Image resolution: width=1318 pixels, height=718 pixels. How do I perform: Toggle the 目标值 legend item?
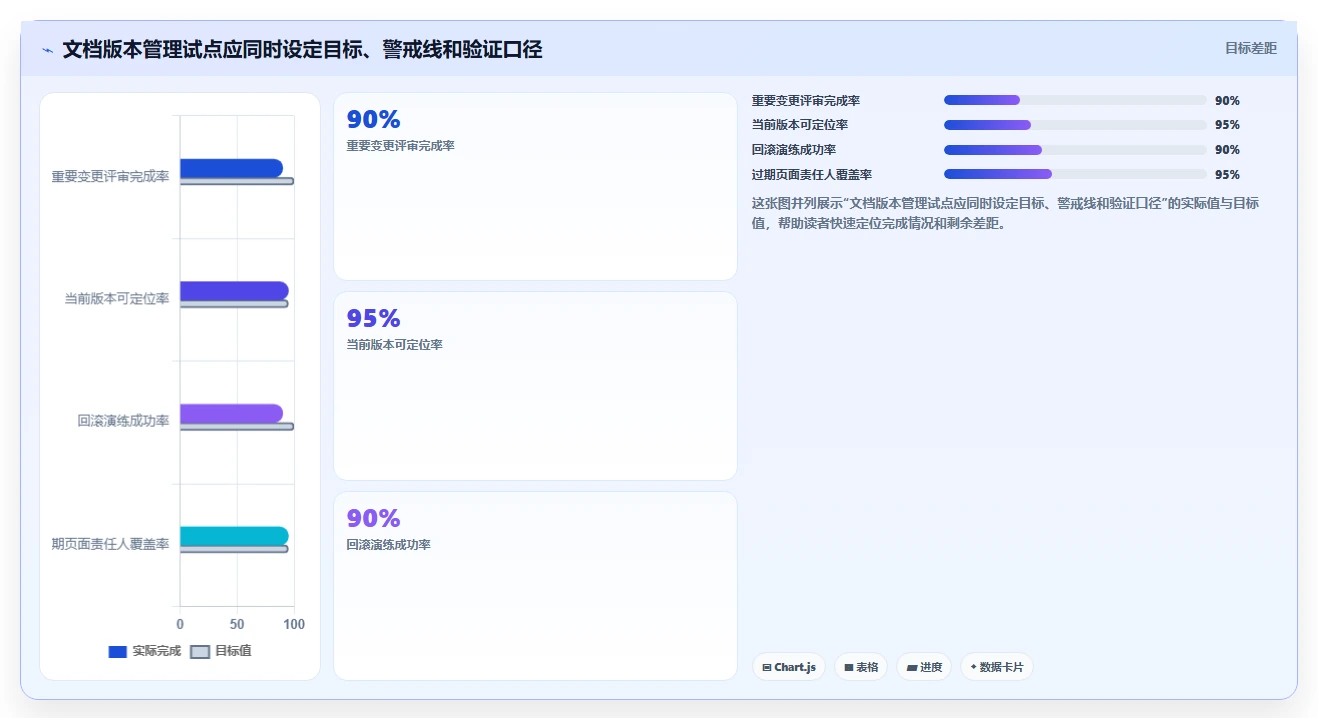click(221, 651)
